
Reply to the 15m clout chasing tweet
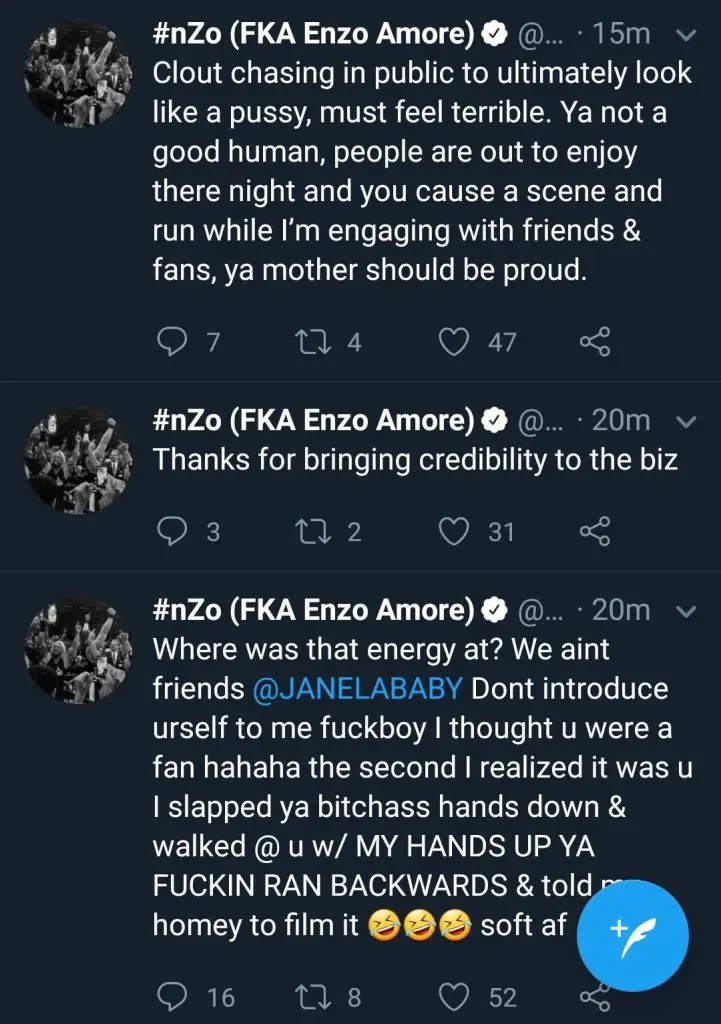[x=174, y=342]
